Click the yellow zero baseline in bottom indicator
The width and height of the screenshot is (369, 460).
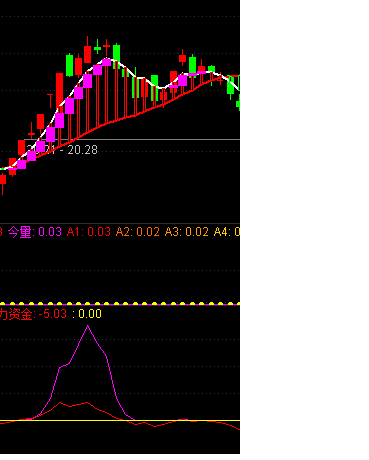[120, 420]
